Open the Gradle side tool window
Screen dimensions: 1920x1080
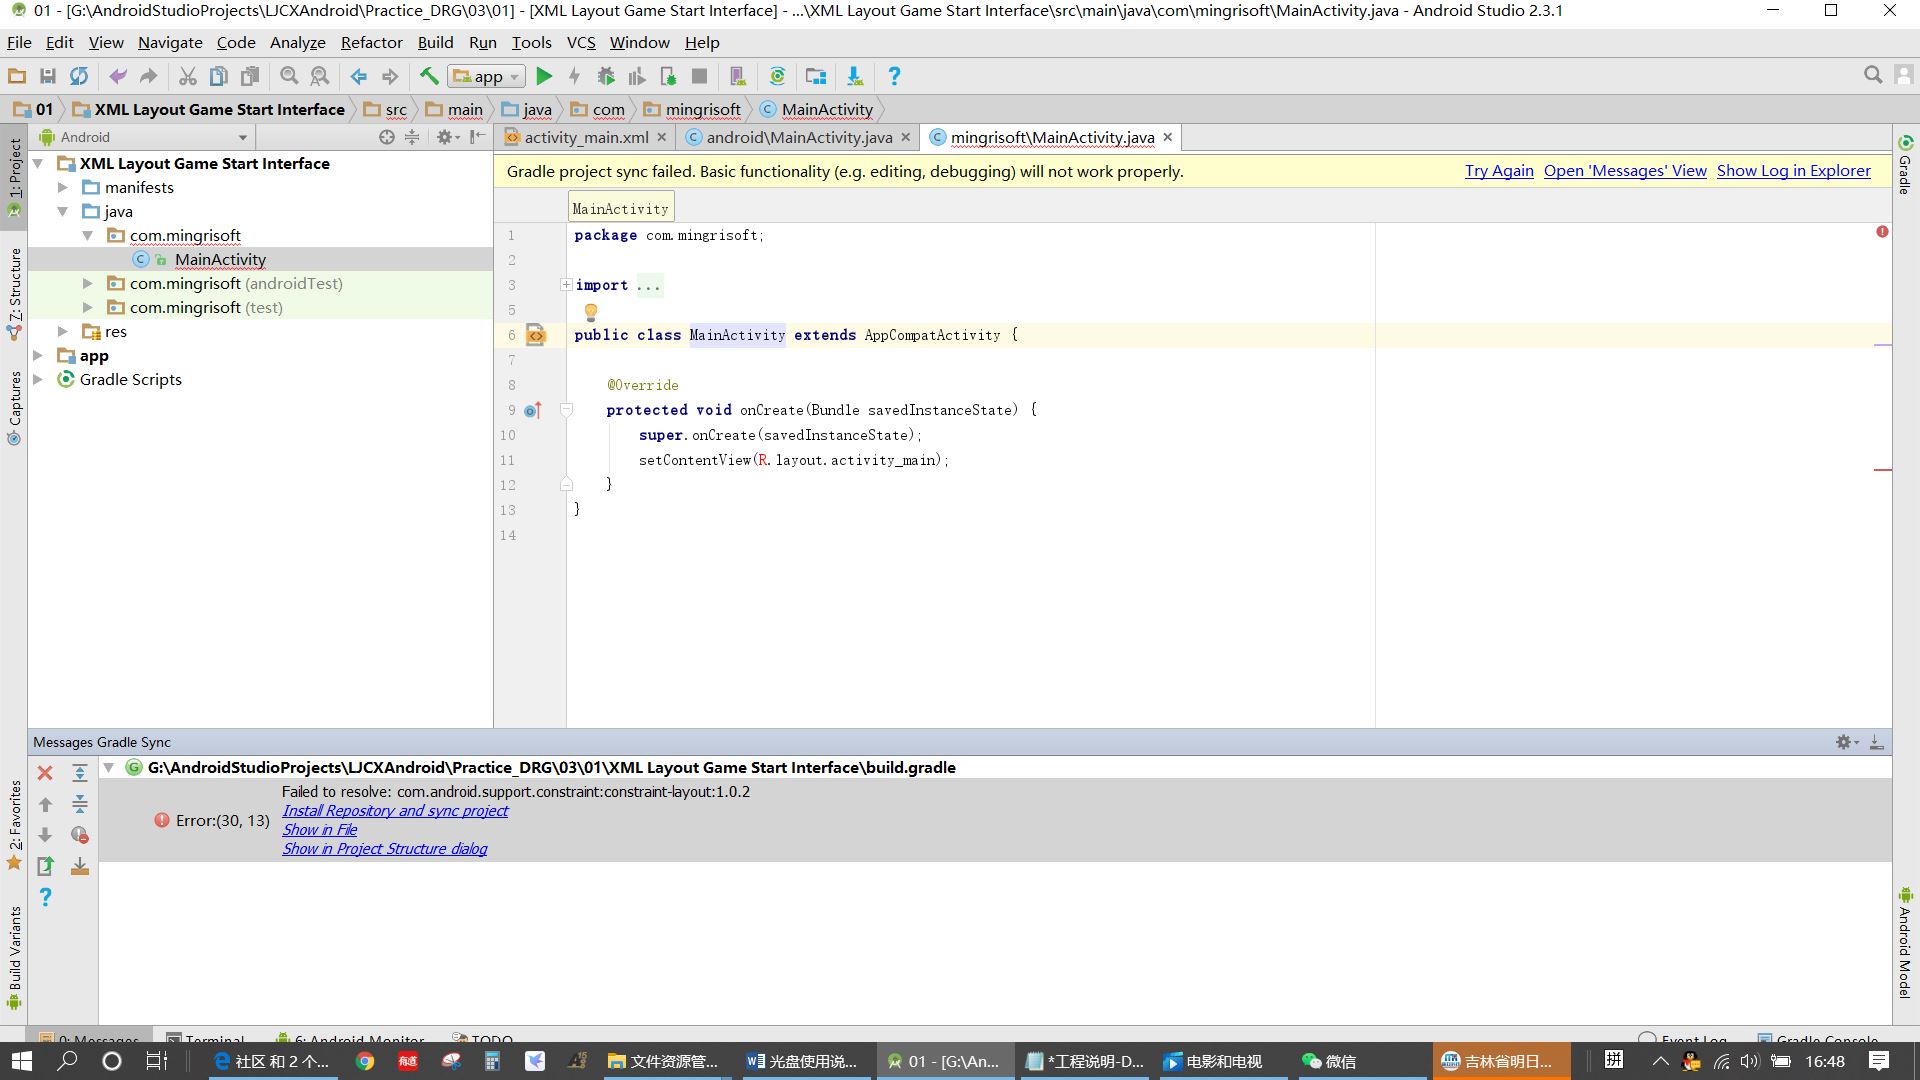click(1905, 165)
